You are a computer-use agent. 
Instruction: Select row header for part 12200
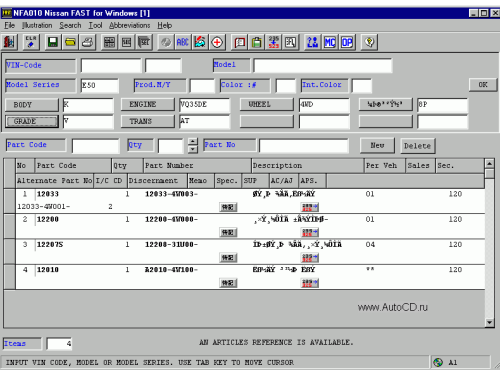[10, 226]
